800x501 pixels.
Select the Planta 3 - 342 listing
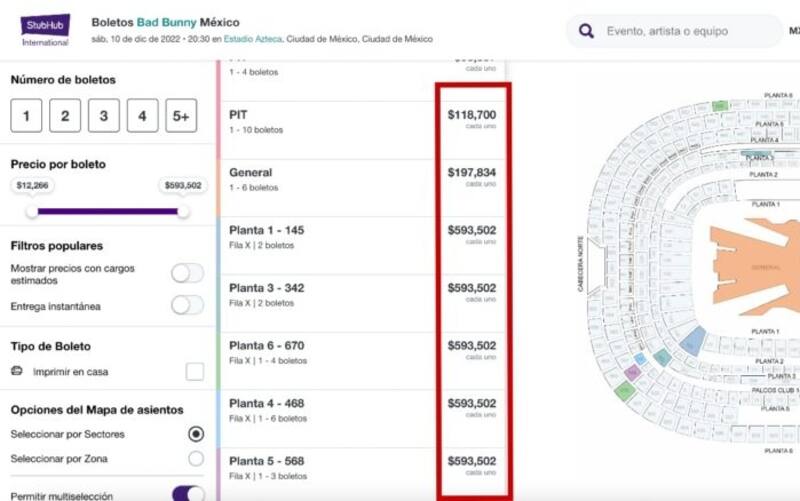[330, 295]
